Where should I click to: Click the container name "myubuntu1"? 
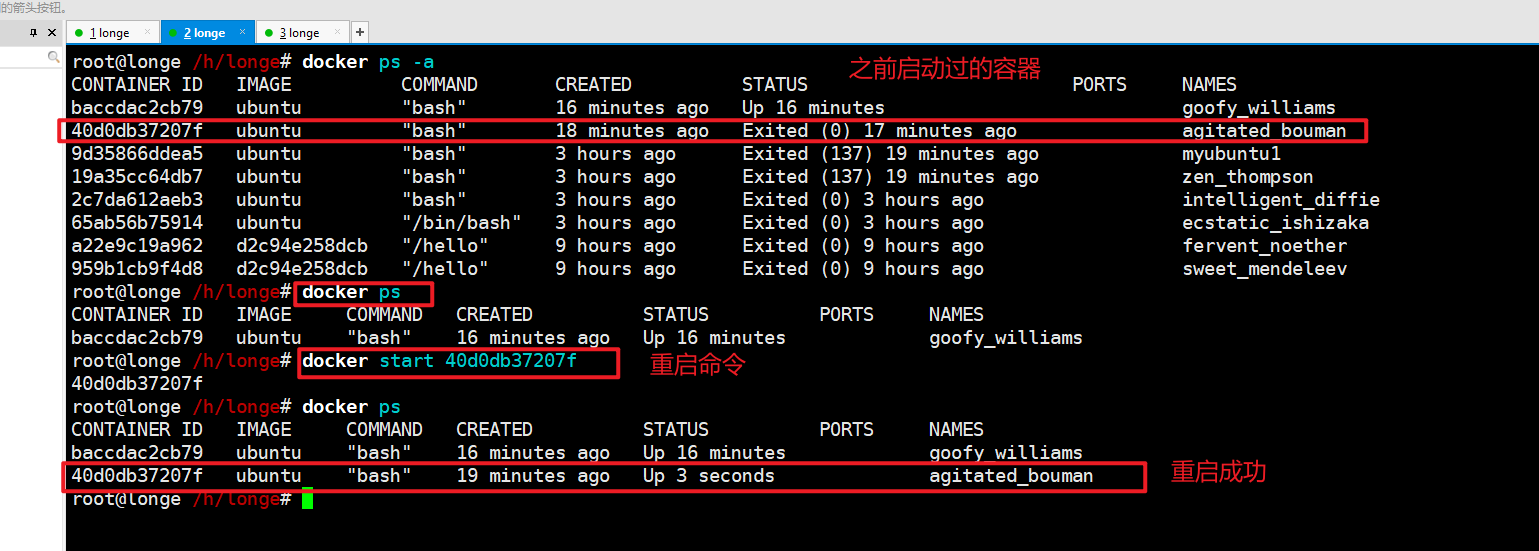tap(1231, 154)
